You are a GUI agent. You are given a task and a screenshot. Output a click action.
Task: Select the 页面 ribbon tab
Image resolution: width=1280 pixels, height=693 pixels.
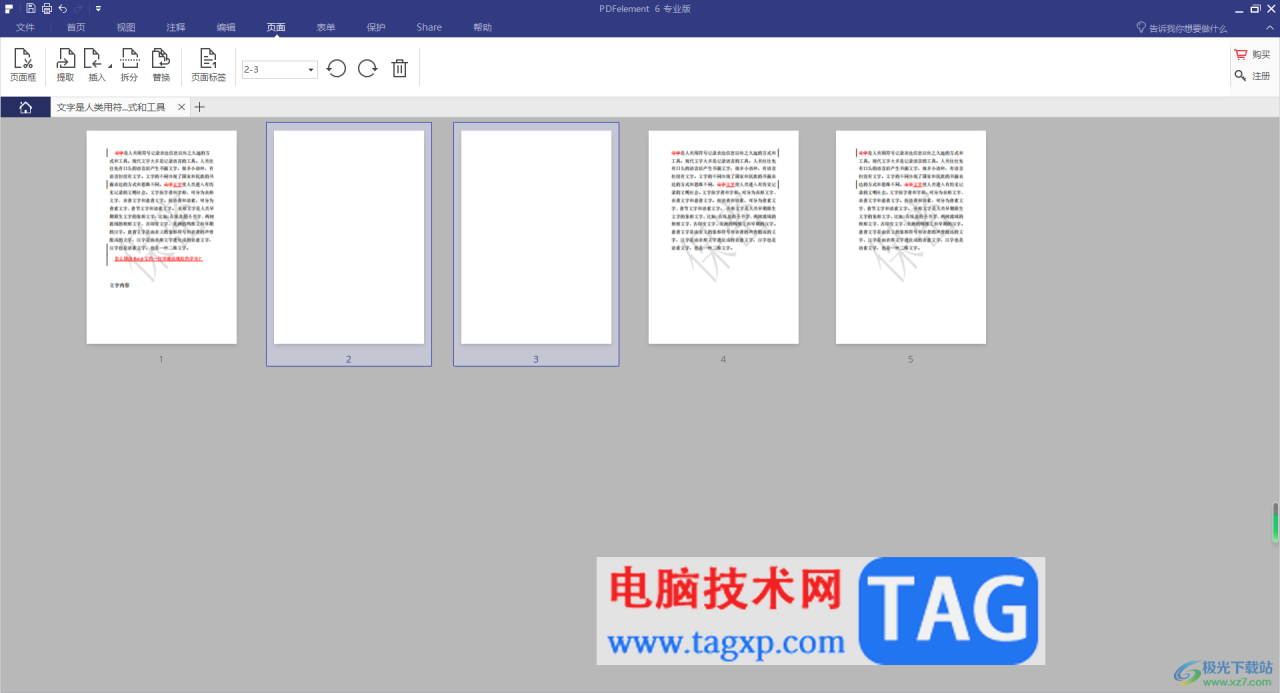[276, 27]
